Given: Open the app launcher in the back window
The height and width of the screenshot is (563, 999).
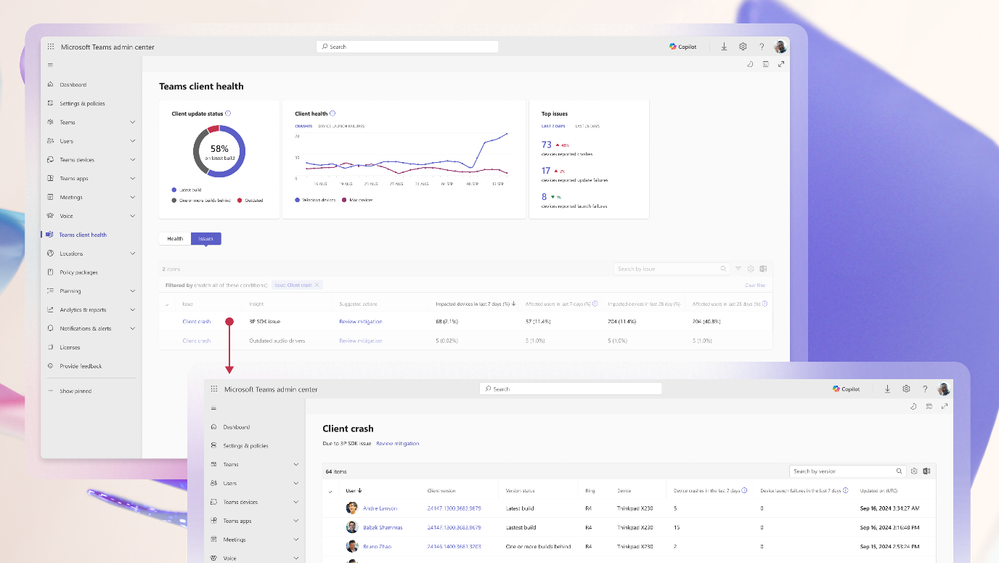Looking at the screenshot, I should (51, 46).
